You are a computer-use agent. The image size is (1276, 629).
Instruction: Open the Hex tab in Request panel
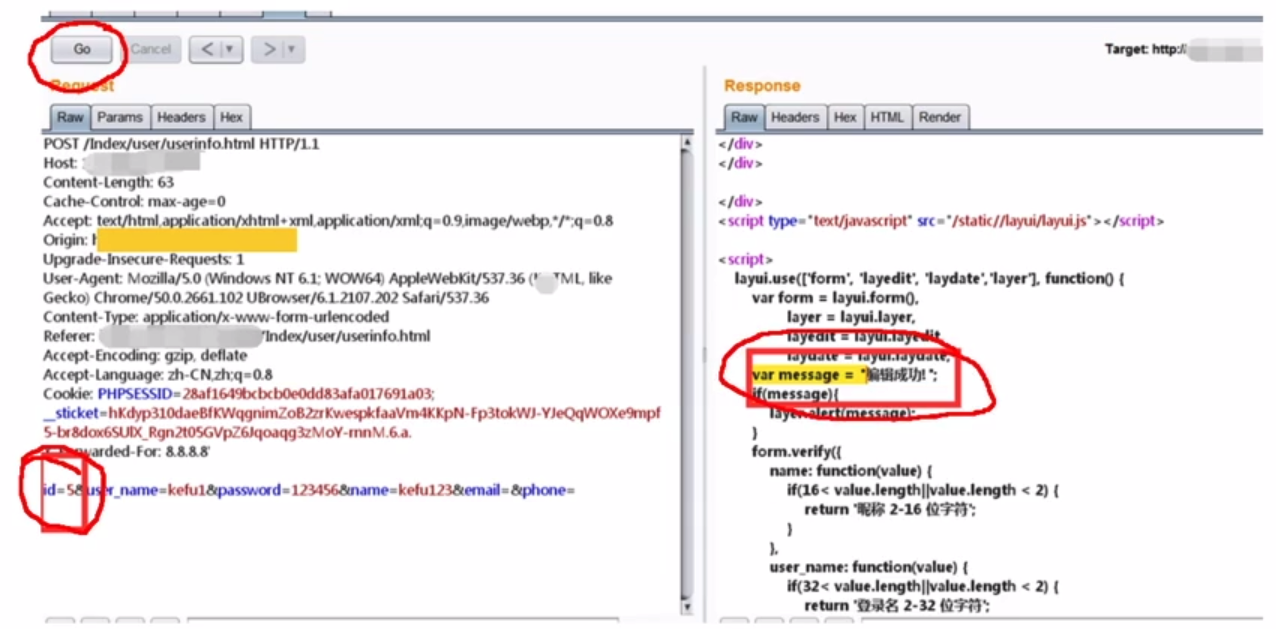(x=232, y=117)
